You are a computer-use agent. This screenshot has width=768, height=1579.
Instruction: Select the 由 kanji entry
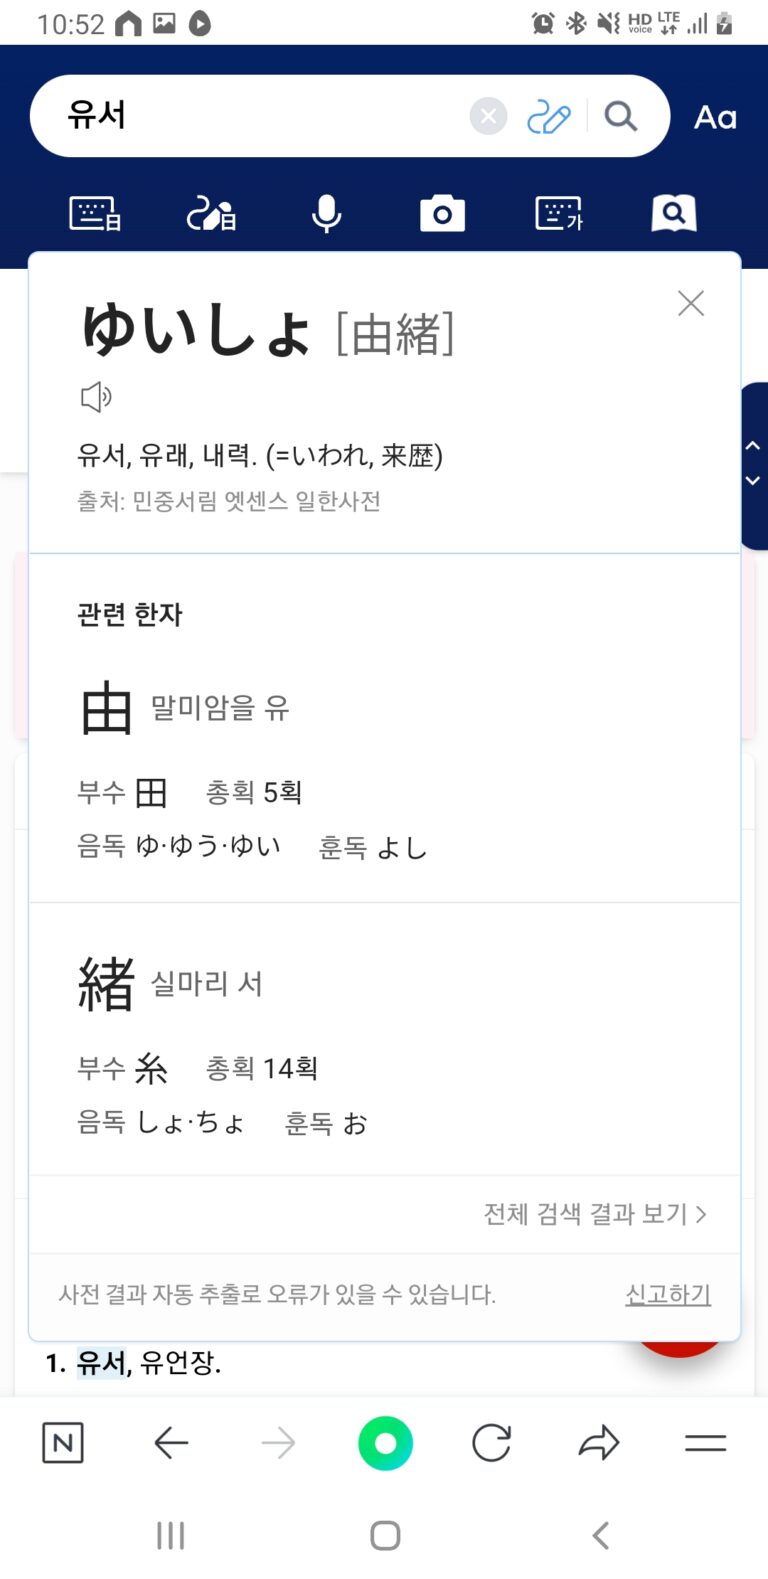tap(107, 709)
